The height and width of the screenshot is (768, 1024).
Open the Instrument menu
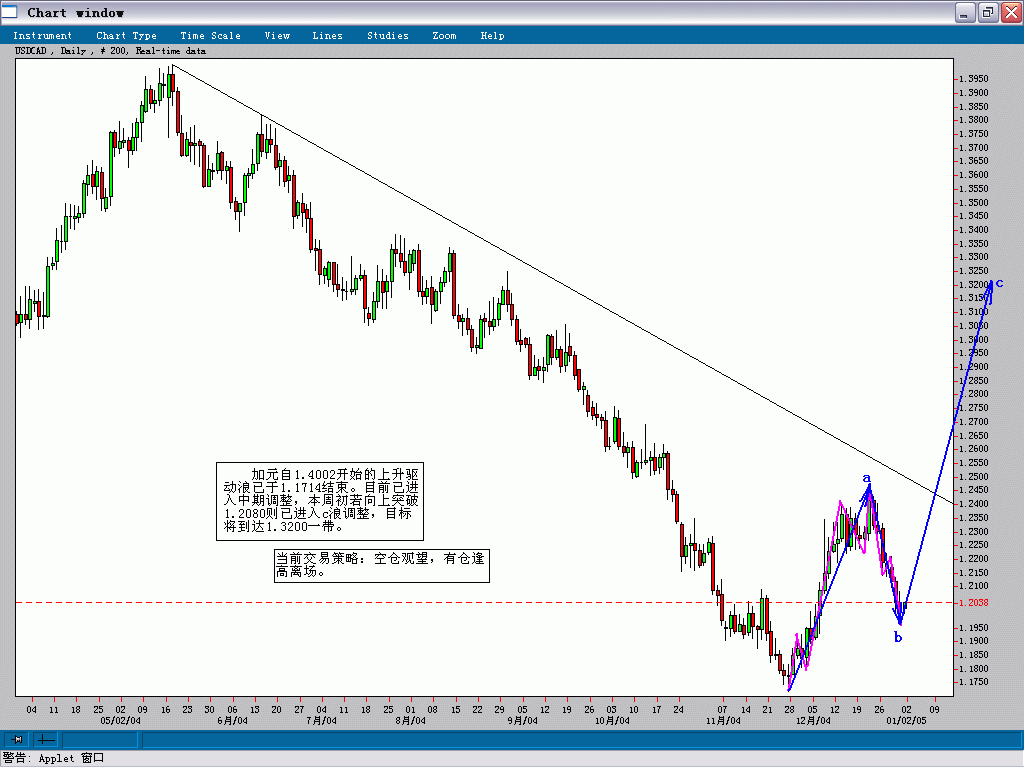pos(42,36)
